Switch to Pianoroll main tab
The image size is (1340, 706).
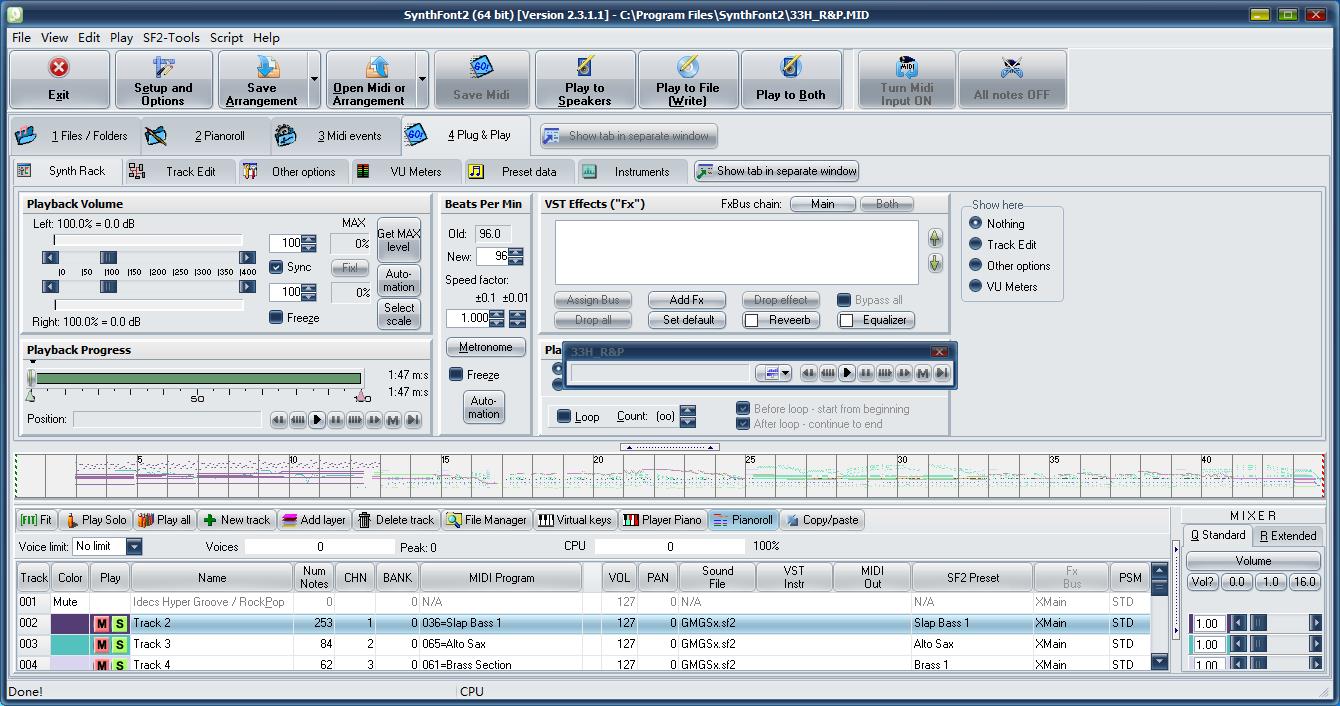(x=205, y=135)
